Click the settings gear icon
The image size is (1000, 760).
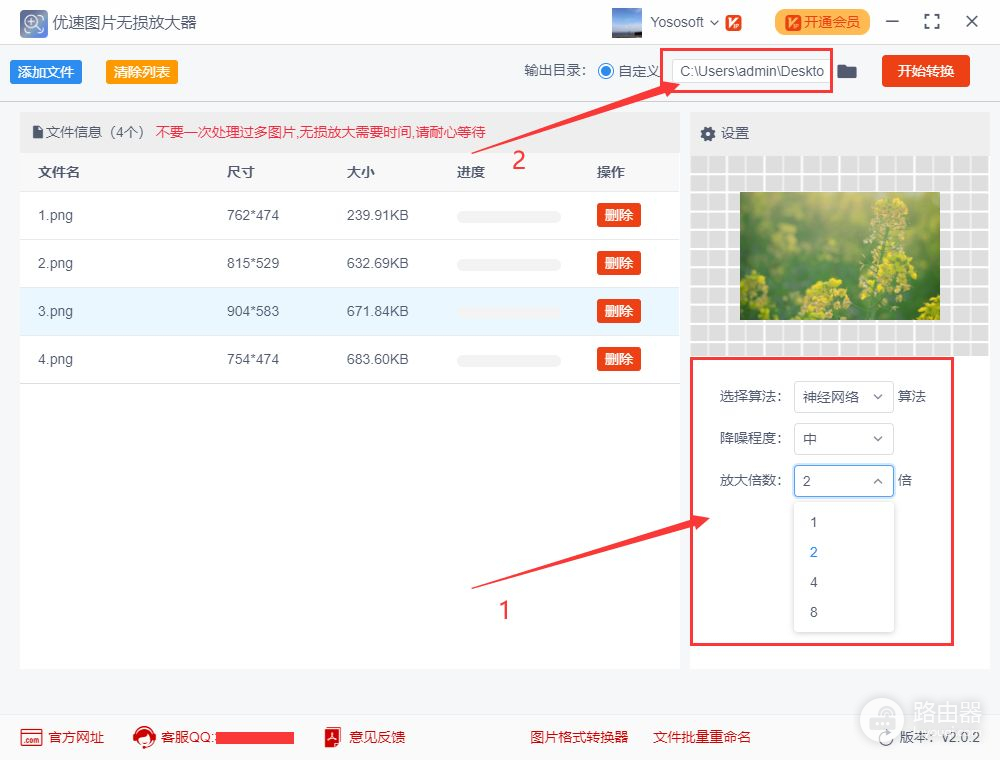(x=708, y=133)
